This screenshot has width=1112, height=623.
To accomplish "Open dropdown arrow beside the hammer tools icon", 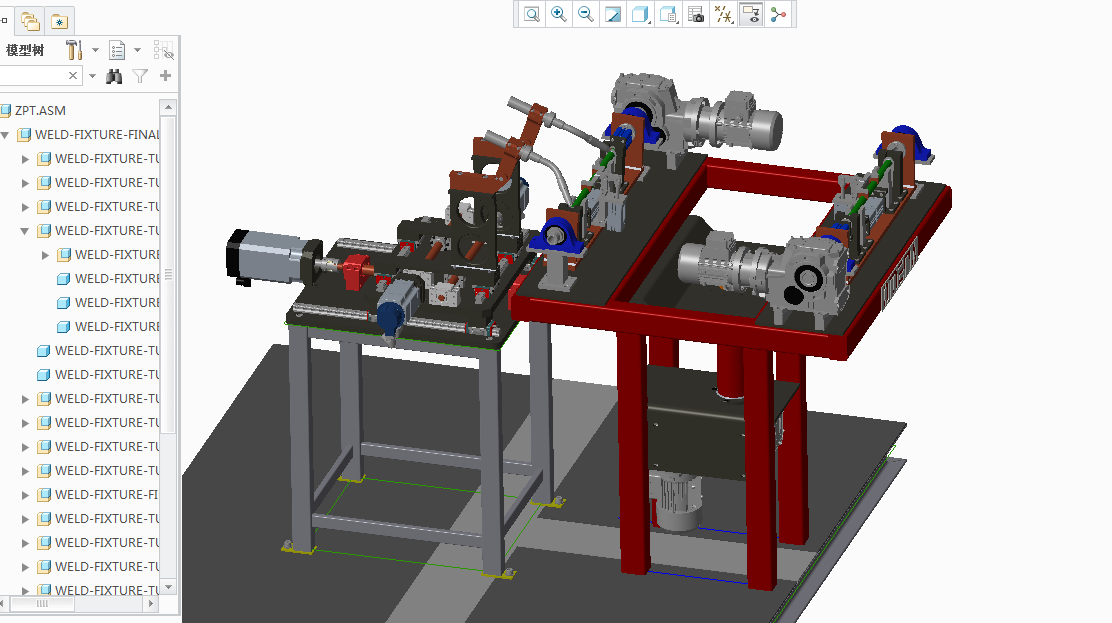I will 95,50.
